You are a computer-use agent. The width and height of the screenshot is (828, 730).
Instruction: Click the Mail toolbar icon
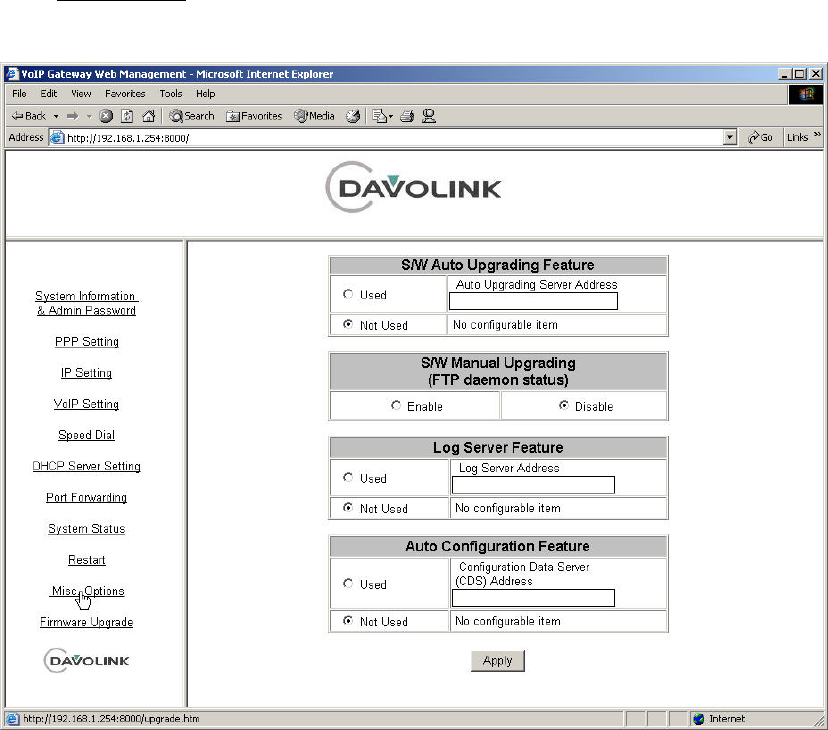pos(379,116)
